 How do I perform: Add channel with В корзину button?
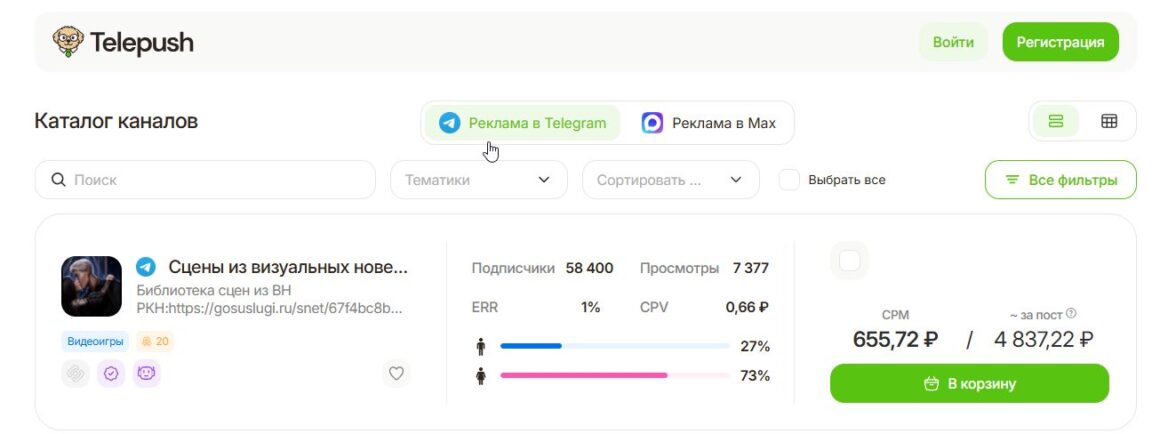tap(969, 384)
